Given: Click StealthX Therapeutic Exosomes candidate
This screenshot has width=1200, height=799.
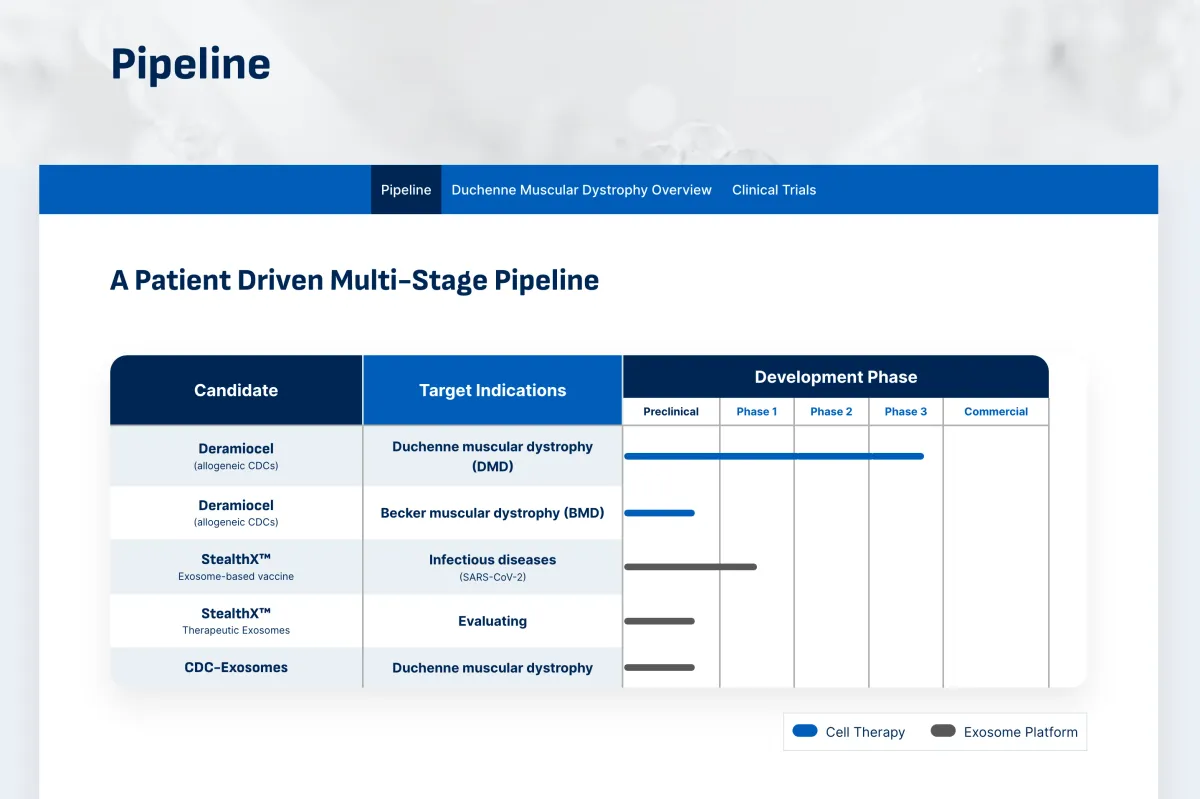Looking at the screenshot, I should coord(236,621).
